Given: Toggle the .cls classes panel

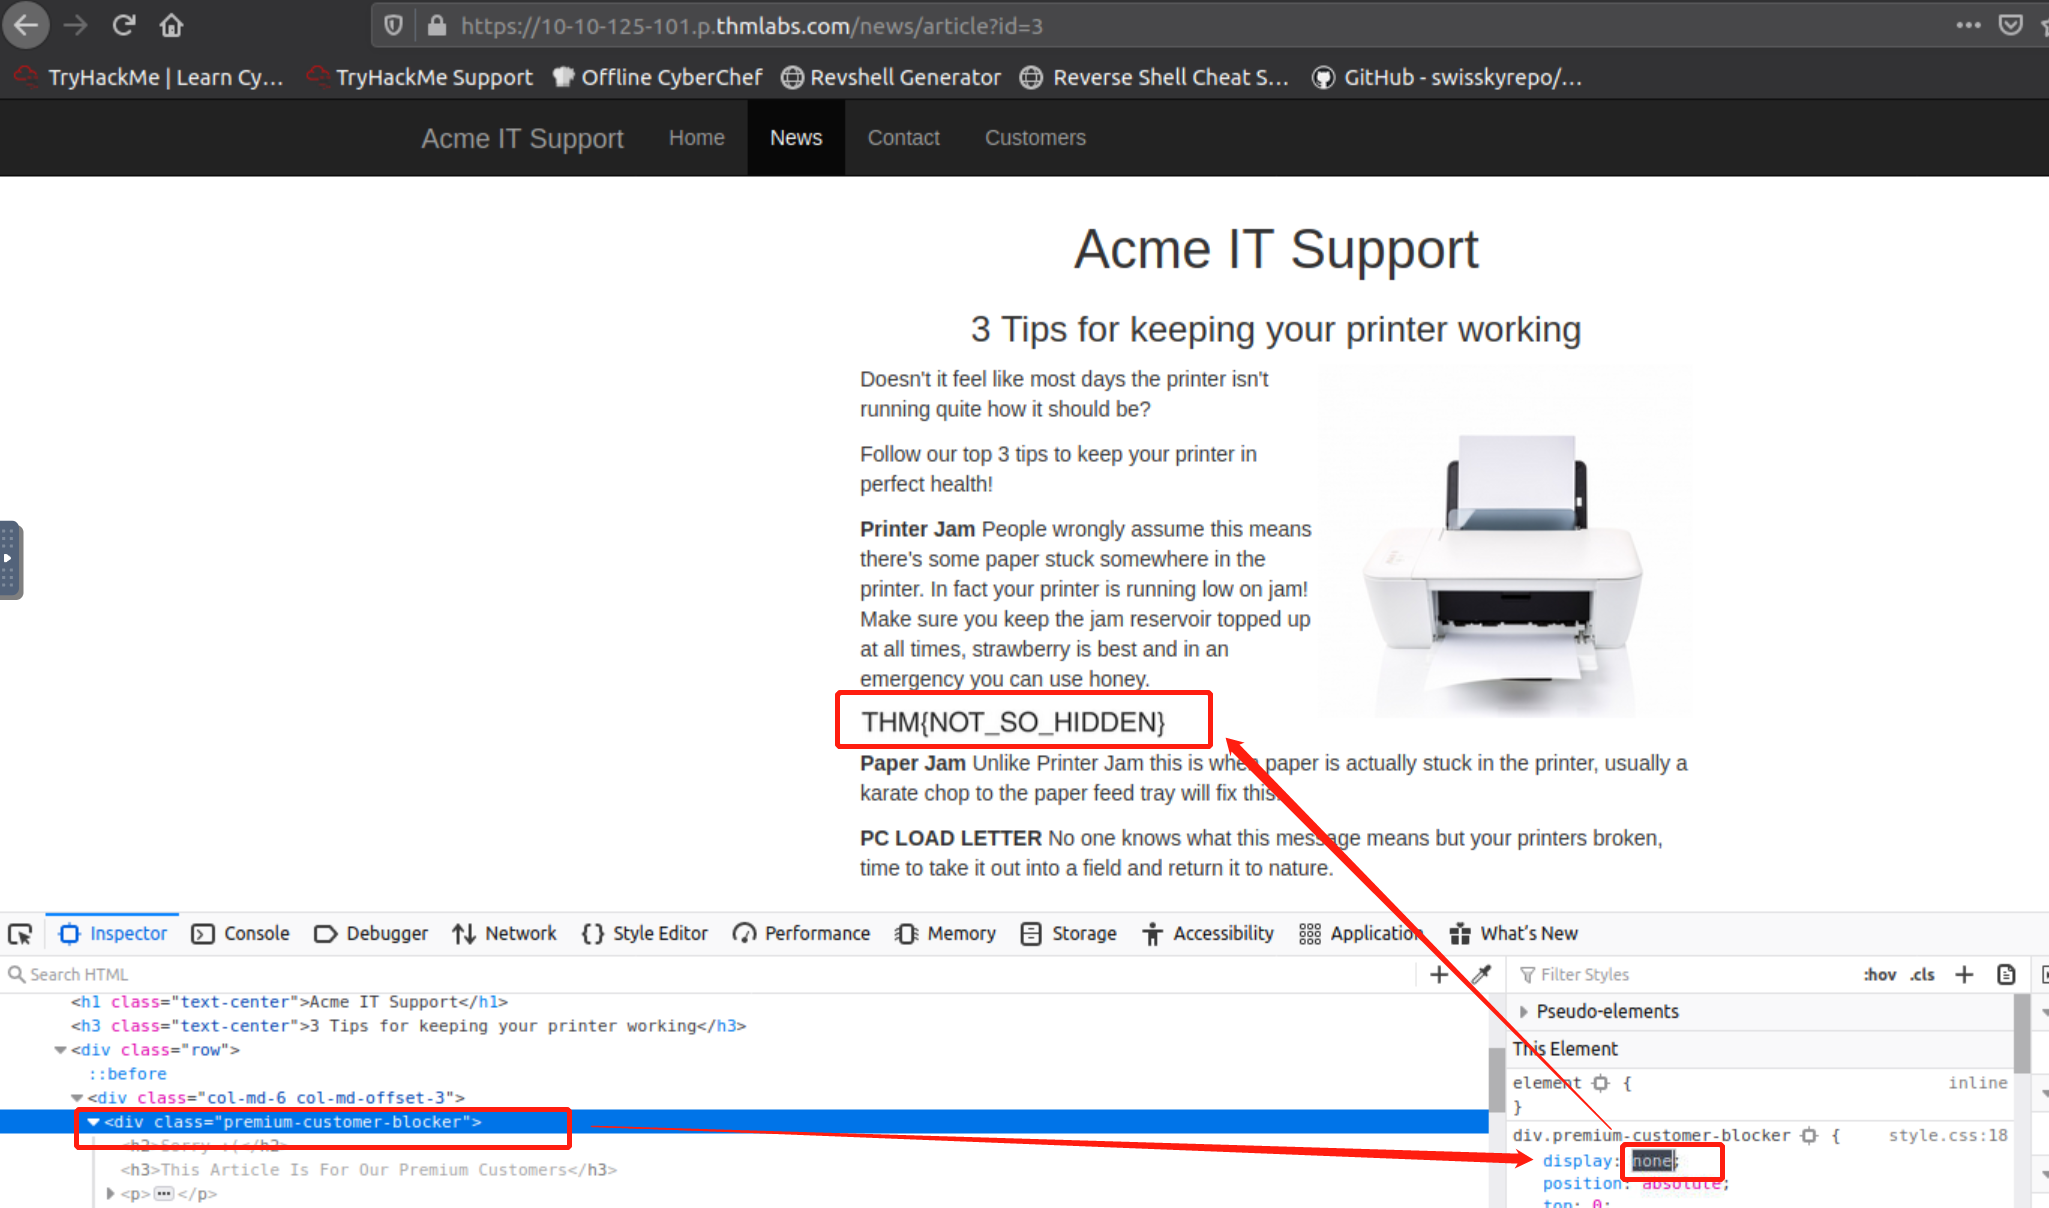Looking at the screenshot, I should tap(1922, 974).
